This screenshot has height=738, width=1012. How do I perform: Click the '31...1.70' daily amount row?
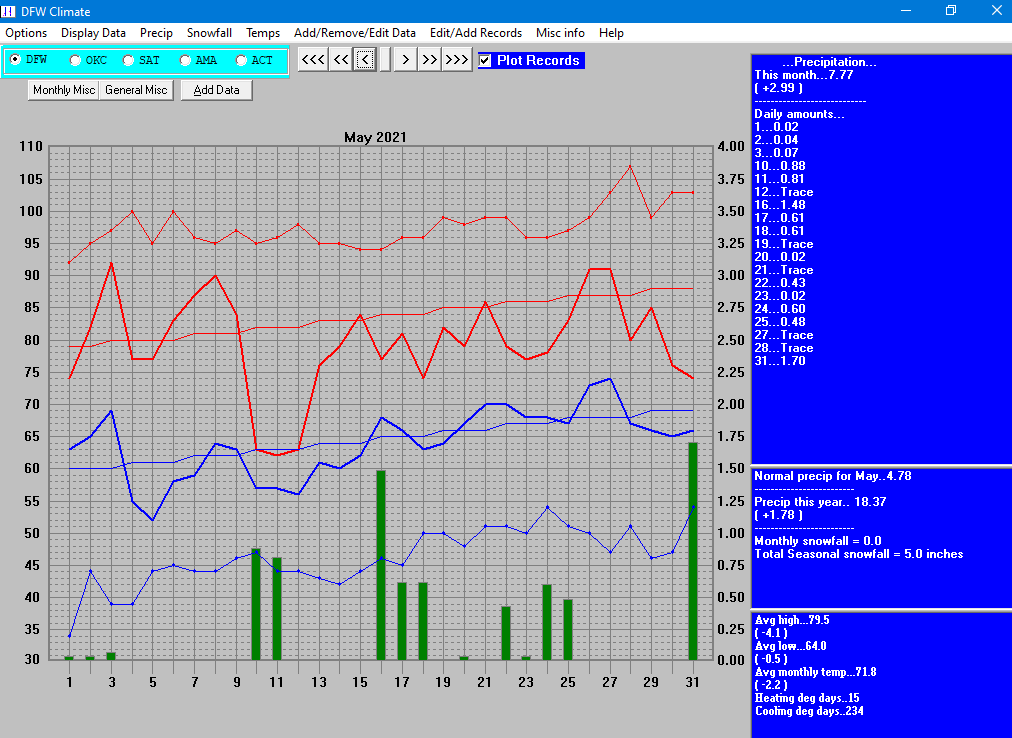click(x=780, y=361)
